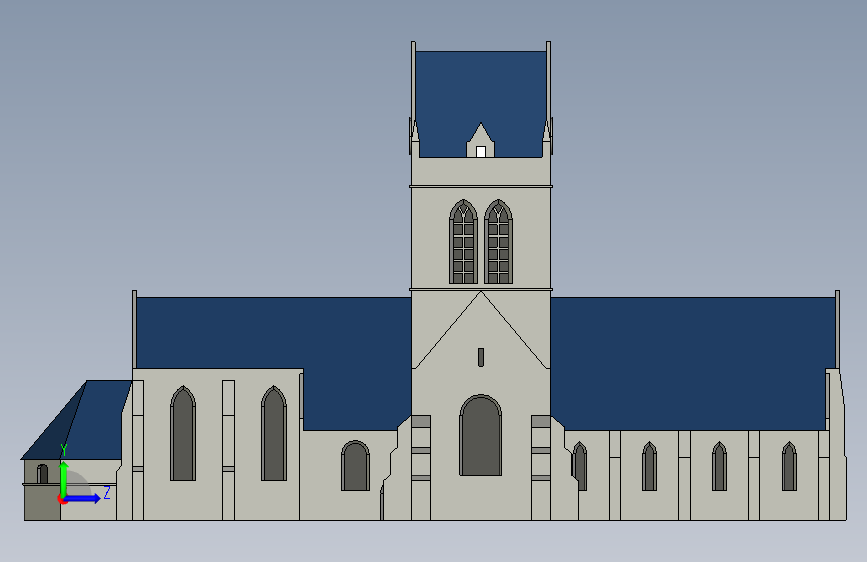This screenshot has height=562, width=867.
Task: Pick the red X axis origin dot
Action: (x=62, y=499)
